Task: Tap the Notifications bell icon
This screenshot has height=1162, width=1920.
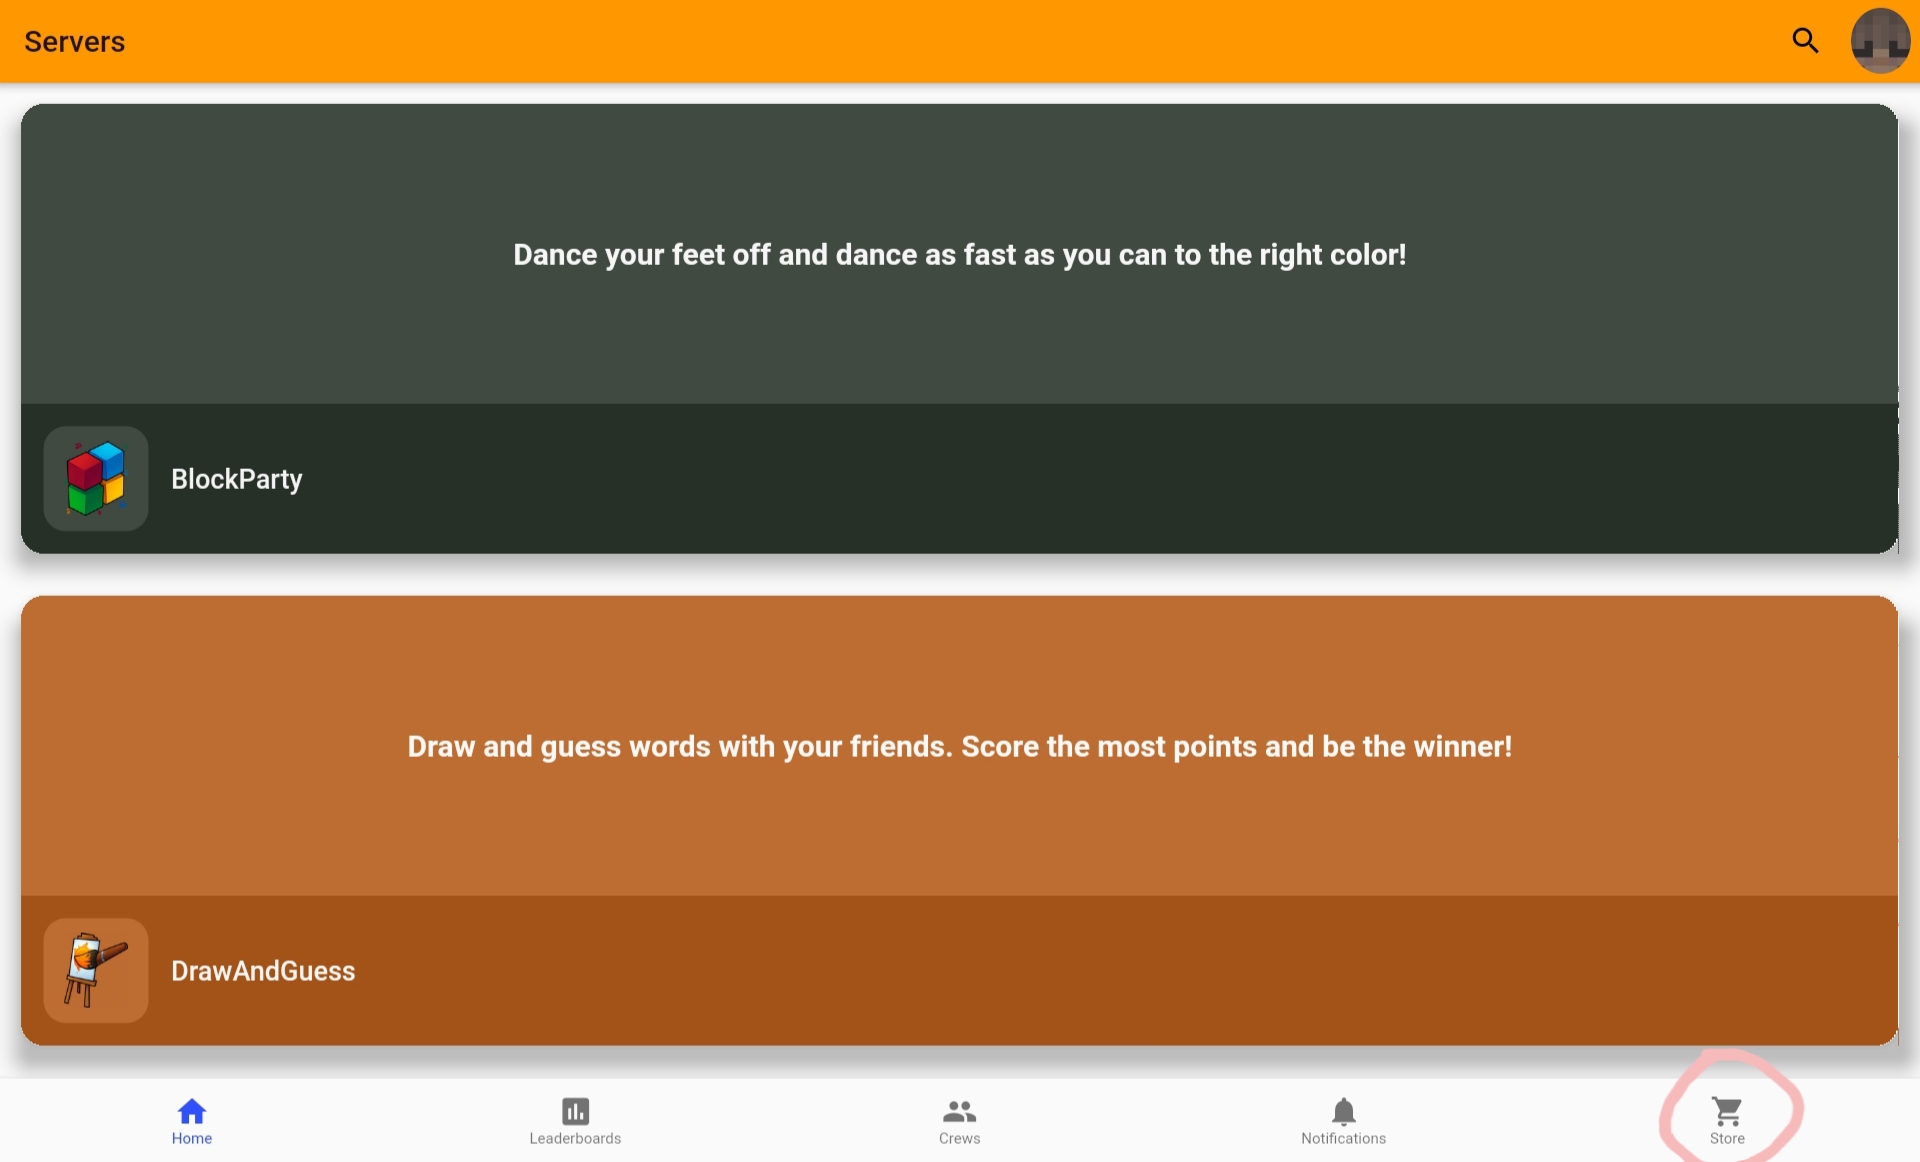Action: coord(1344,1111)
